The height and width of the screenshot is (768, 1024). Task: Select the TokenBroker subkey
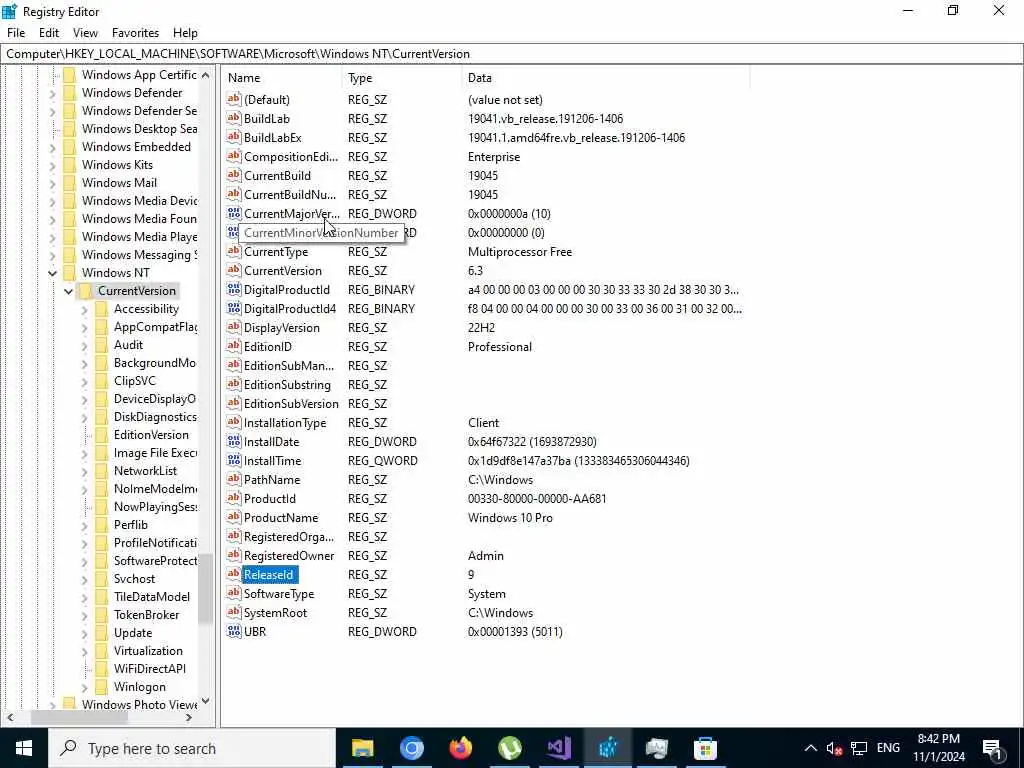(x=146, y=615)
